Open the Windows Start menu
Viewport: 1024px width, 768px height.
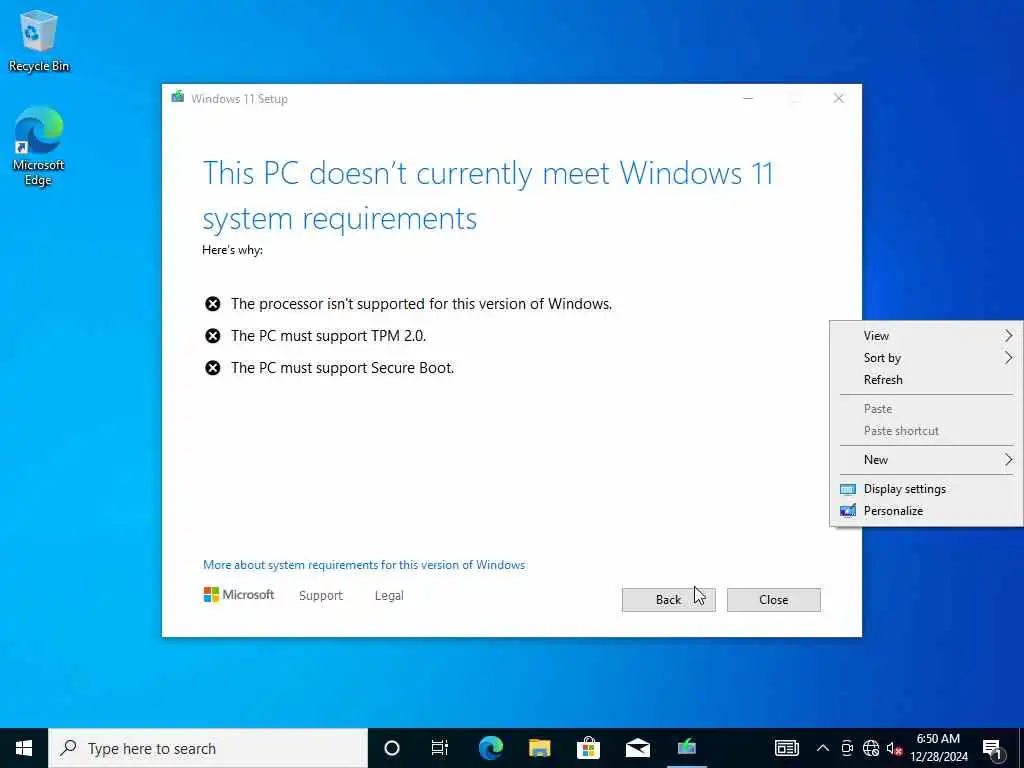point(24,748)
